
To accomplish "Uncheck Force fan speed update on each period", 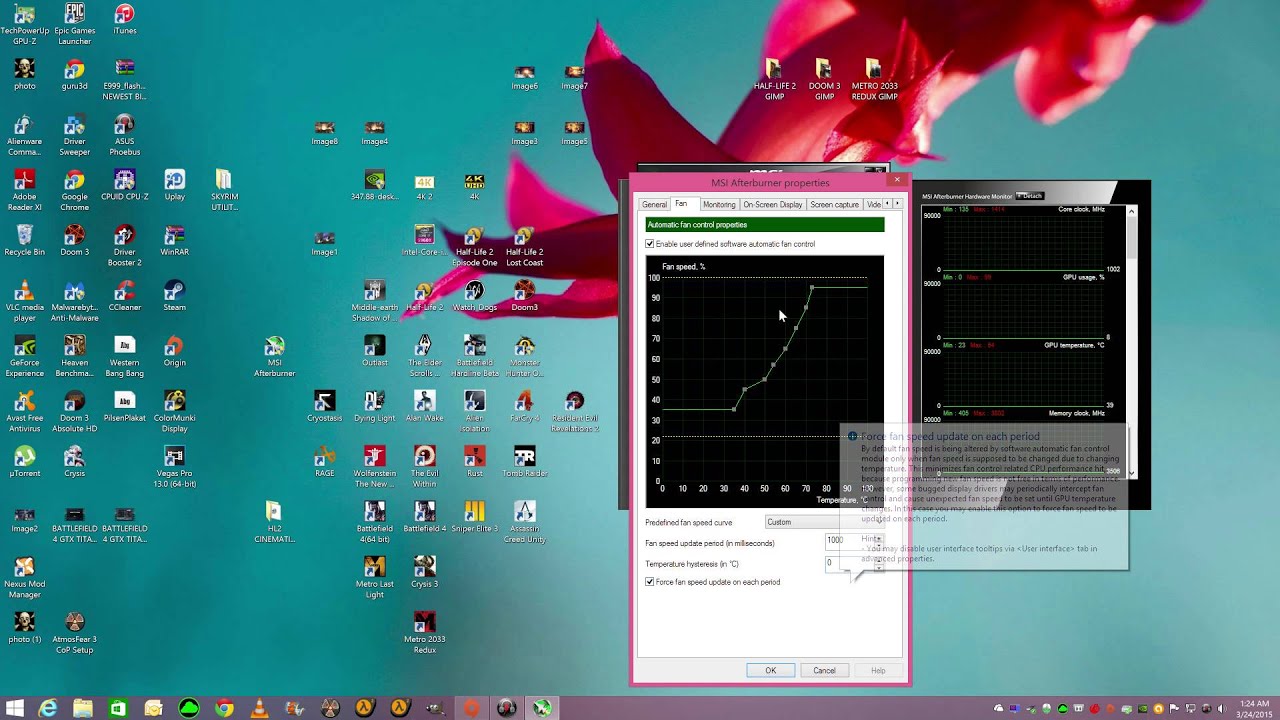I will pos(650,582).
